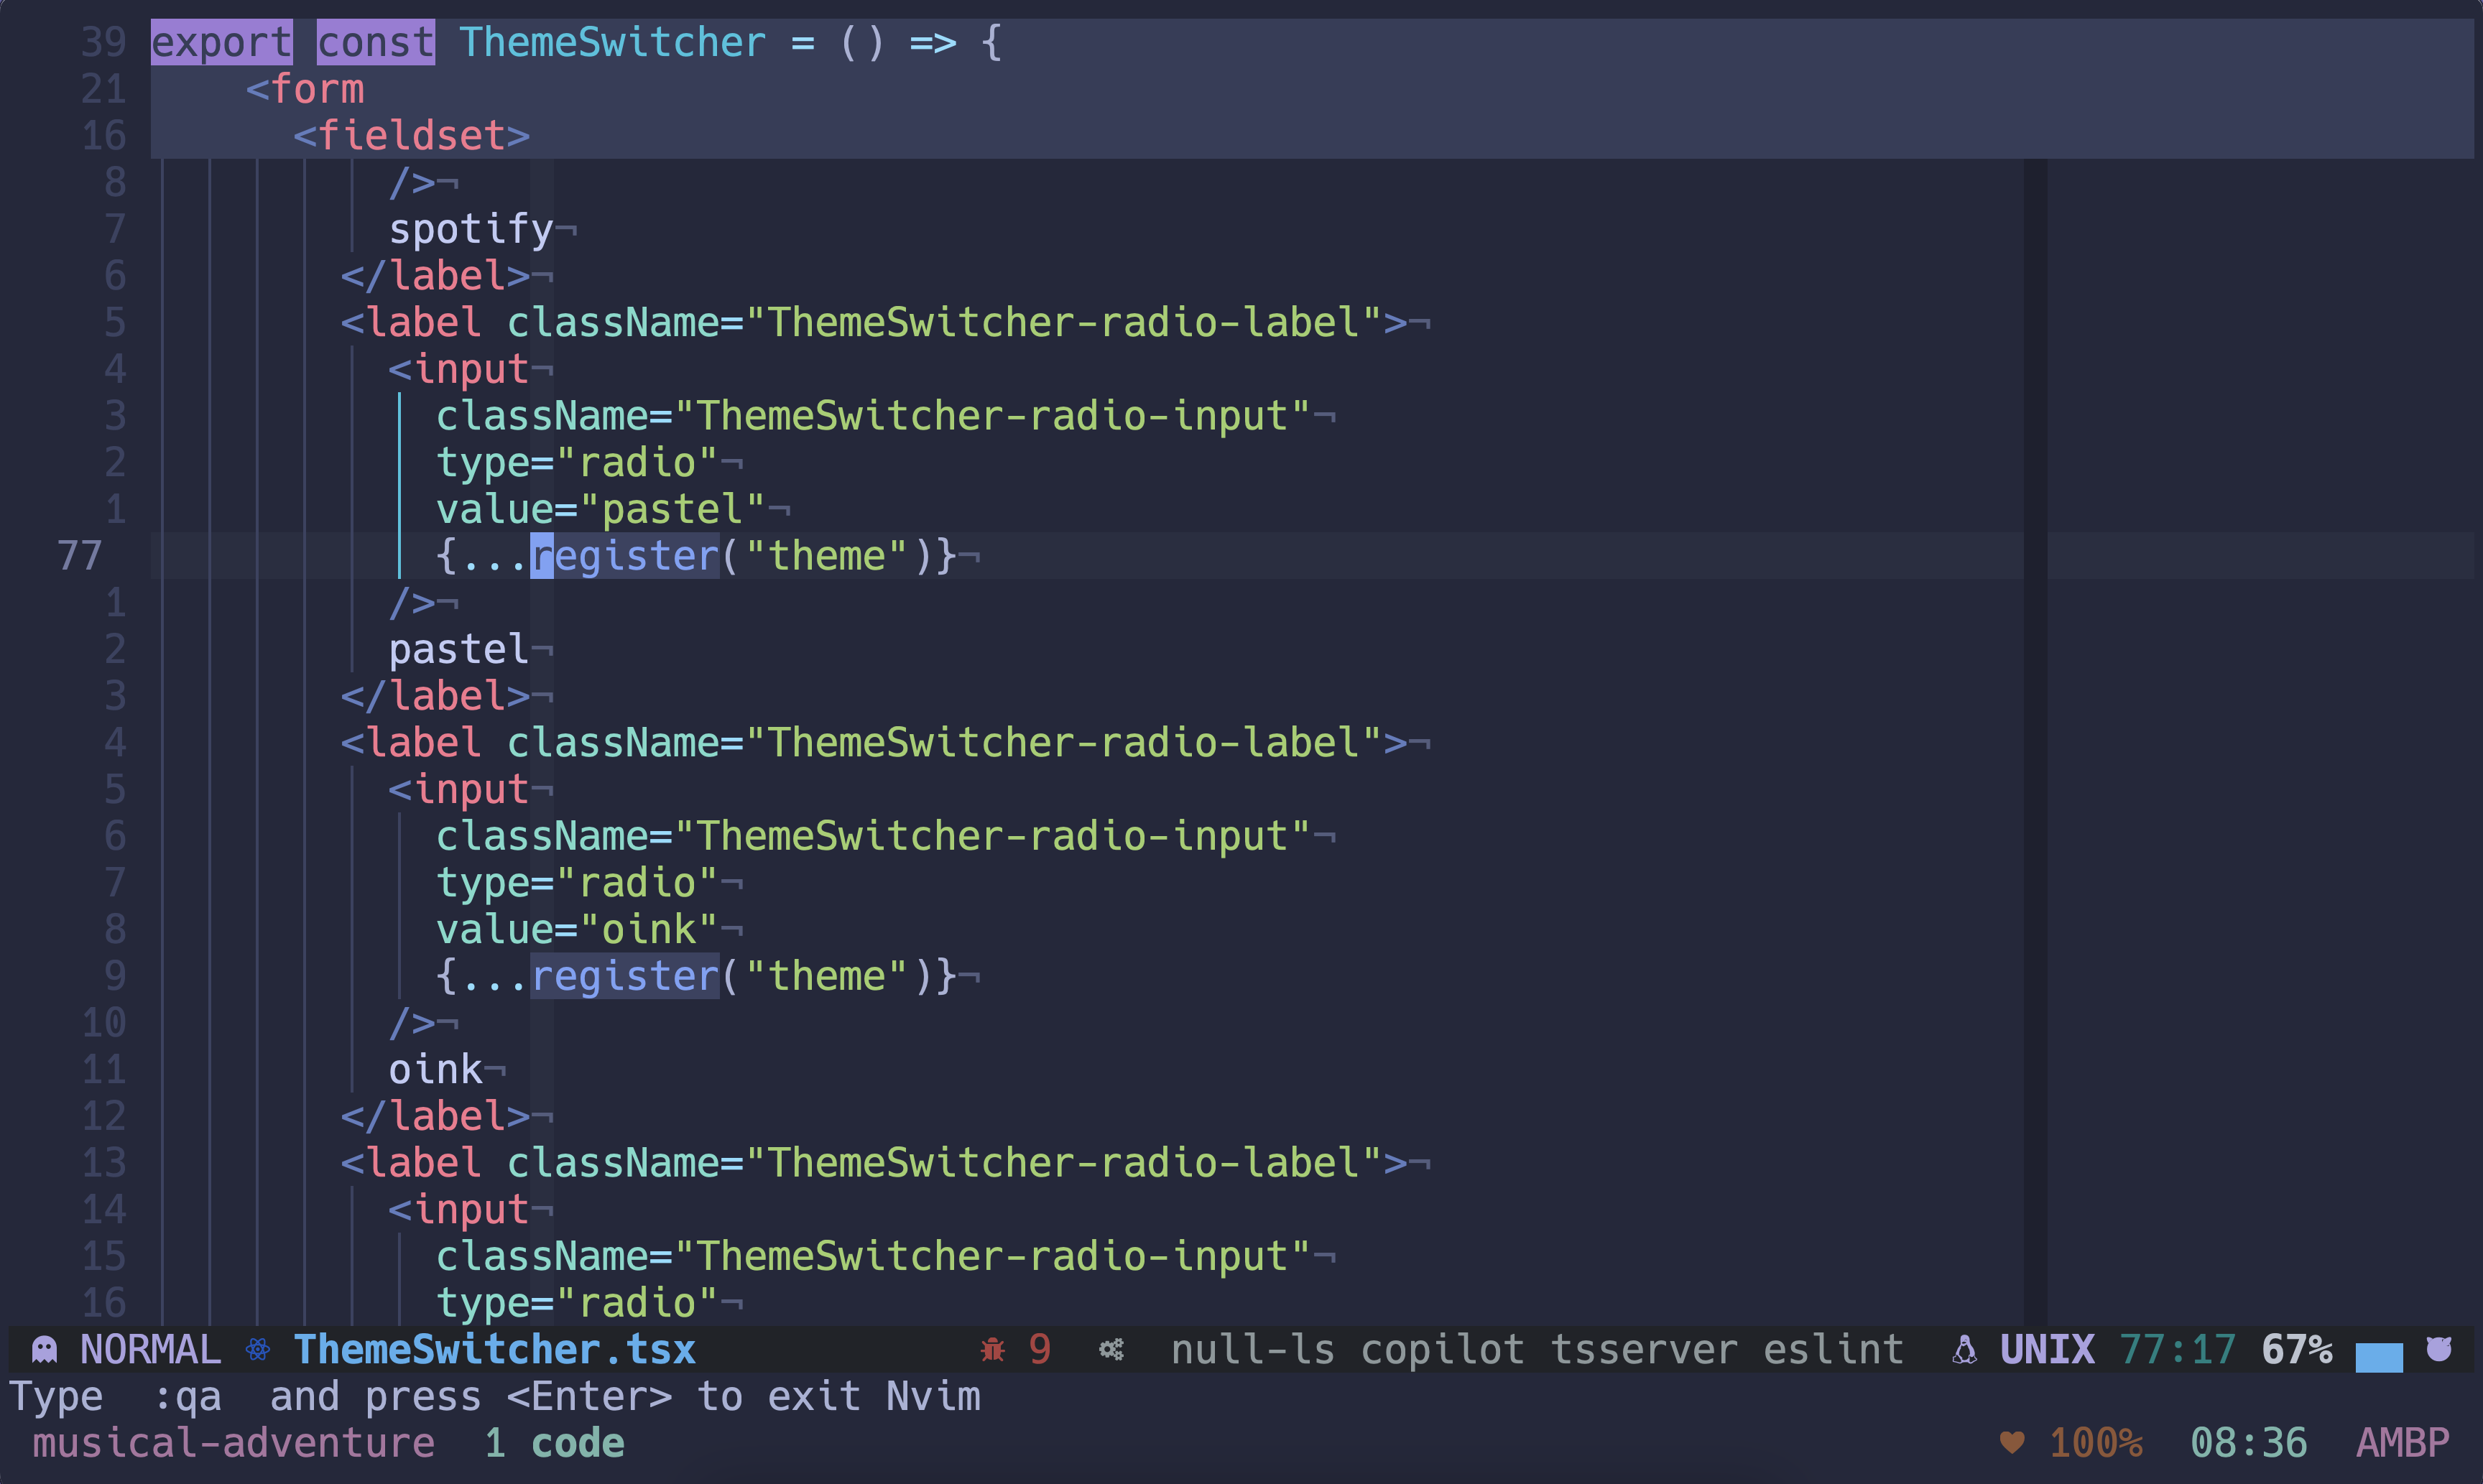Click the React atom file icon
This screenshot has width=2483, height=1484.
coord(258,1350)
